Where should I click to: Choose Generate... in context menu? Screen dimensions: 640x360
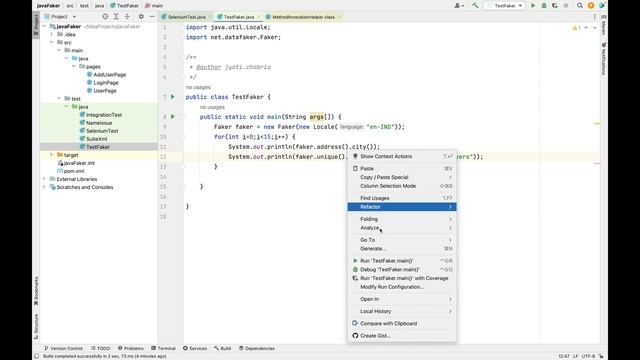402,249
